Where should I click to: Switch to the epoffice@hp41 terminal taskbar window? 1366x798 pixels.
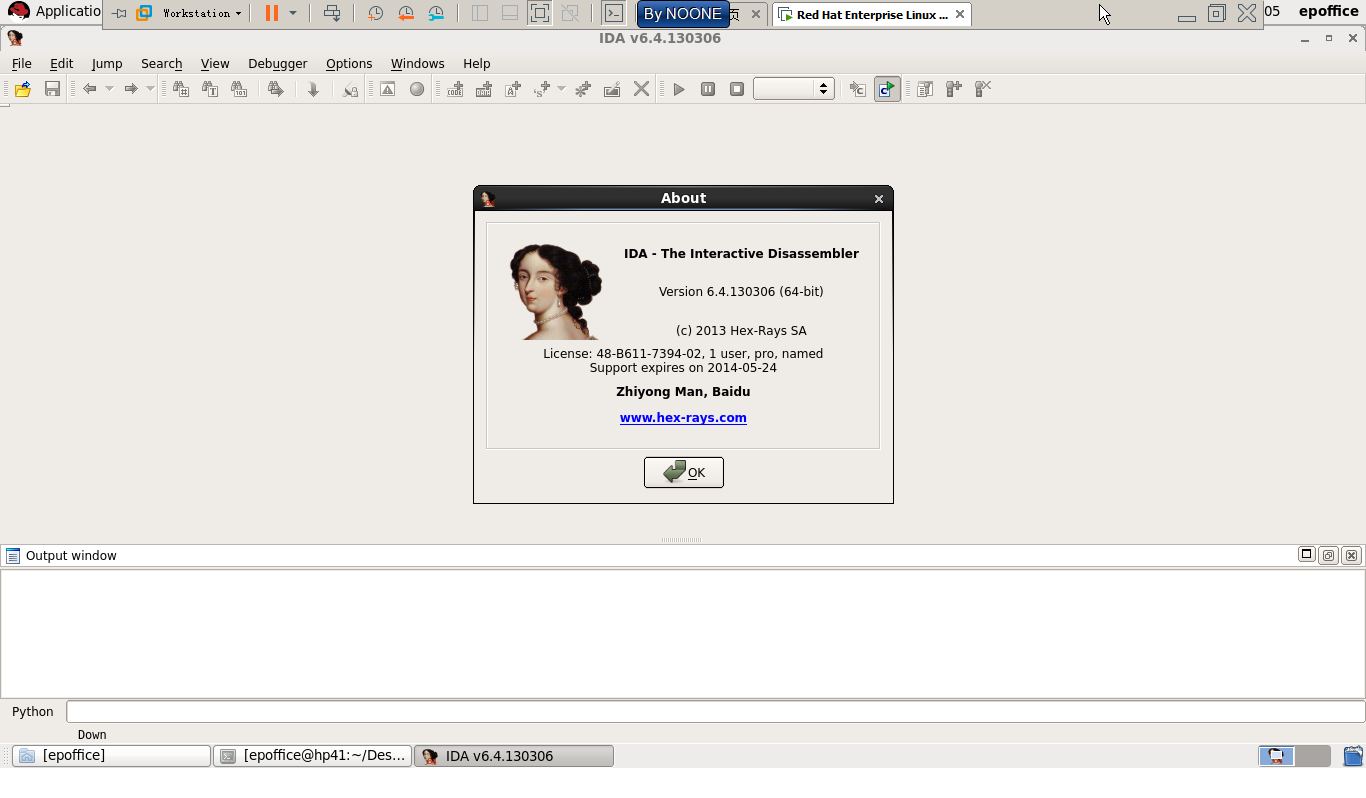pyautogui.click(x=313, y=756)
